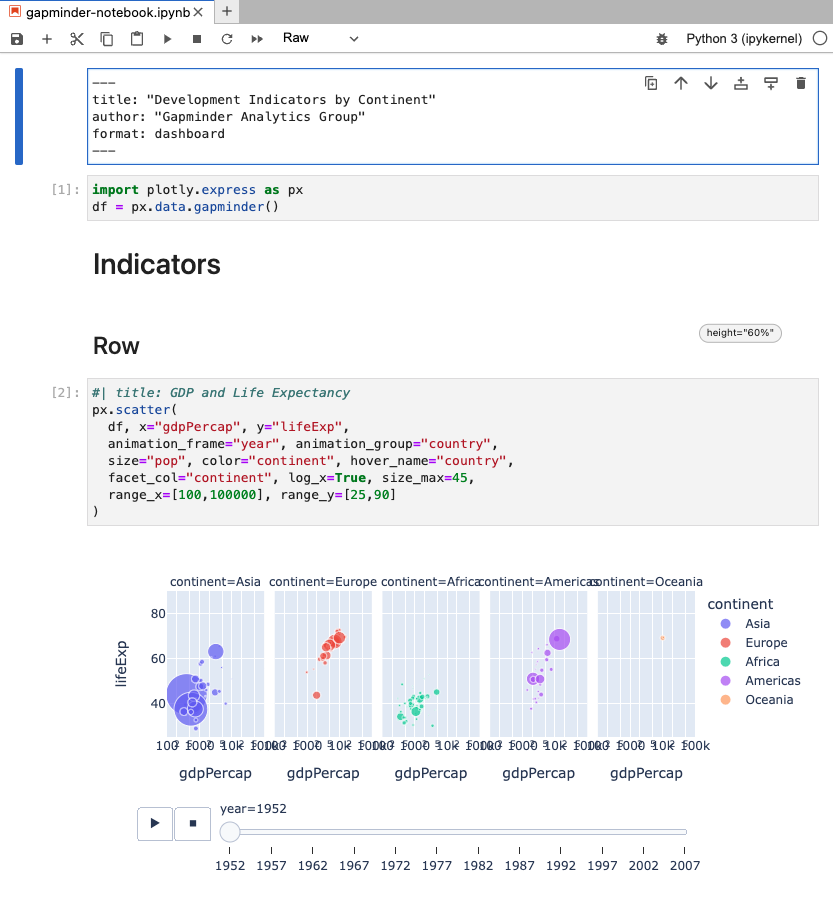Stop the animation with the square button

point(192,823)
